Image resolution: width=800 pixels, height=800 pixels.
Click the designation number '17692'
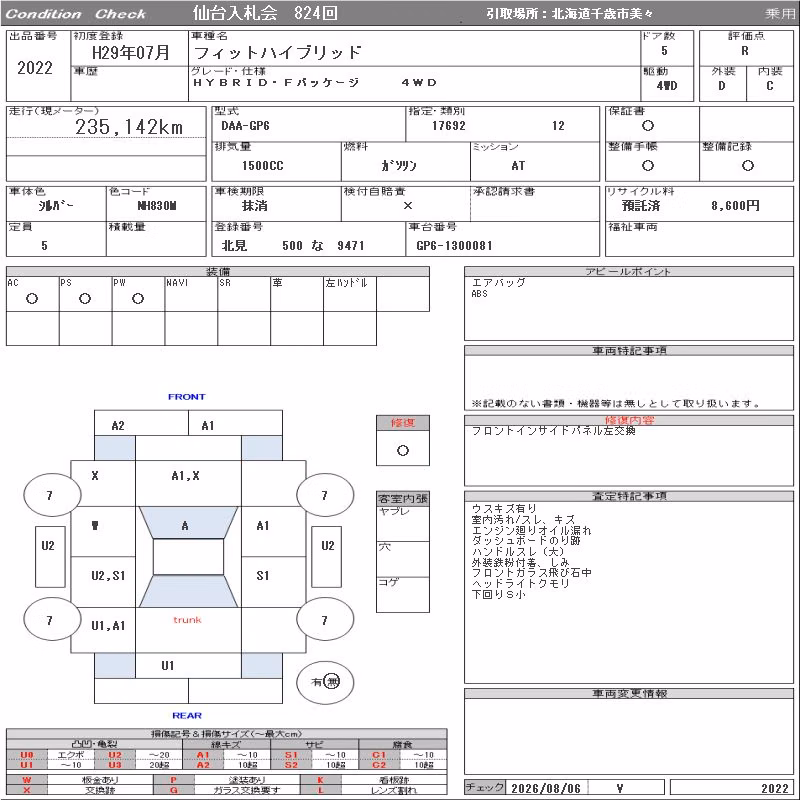(x=448, y=126)
